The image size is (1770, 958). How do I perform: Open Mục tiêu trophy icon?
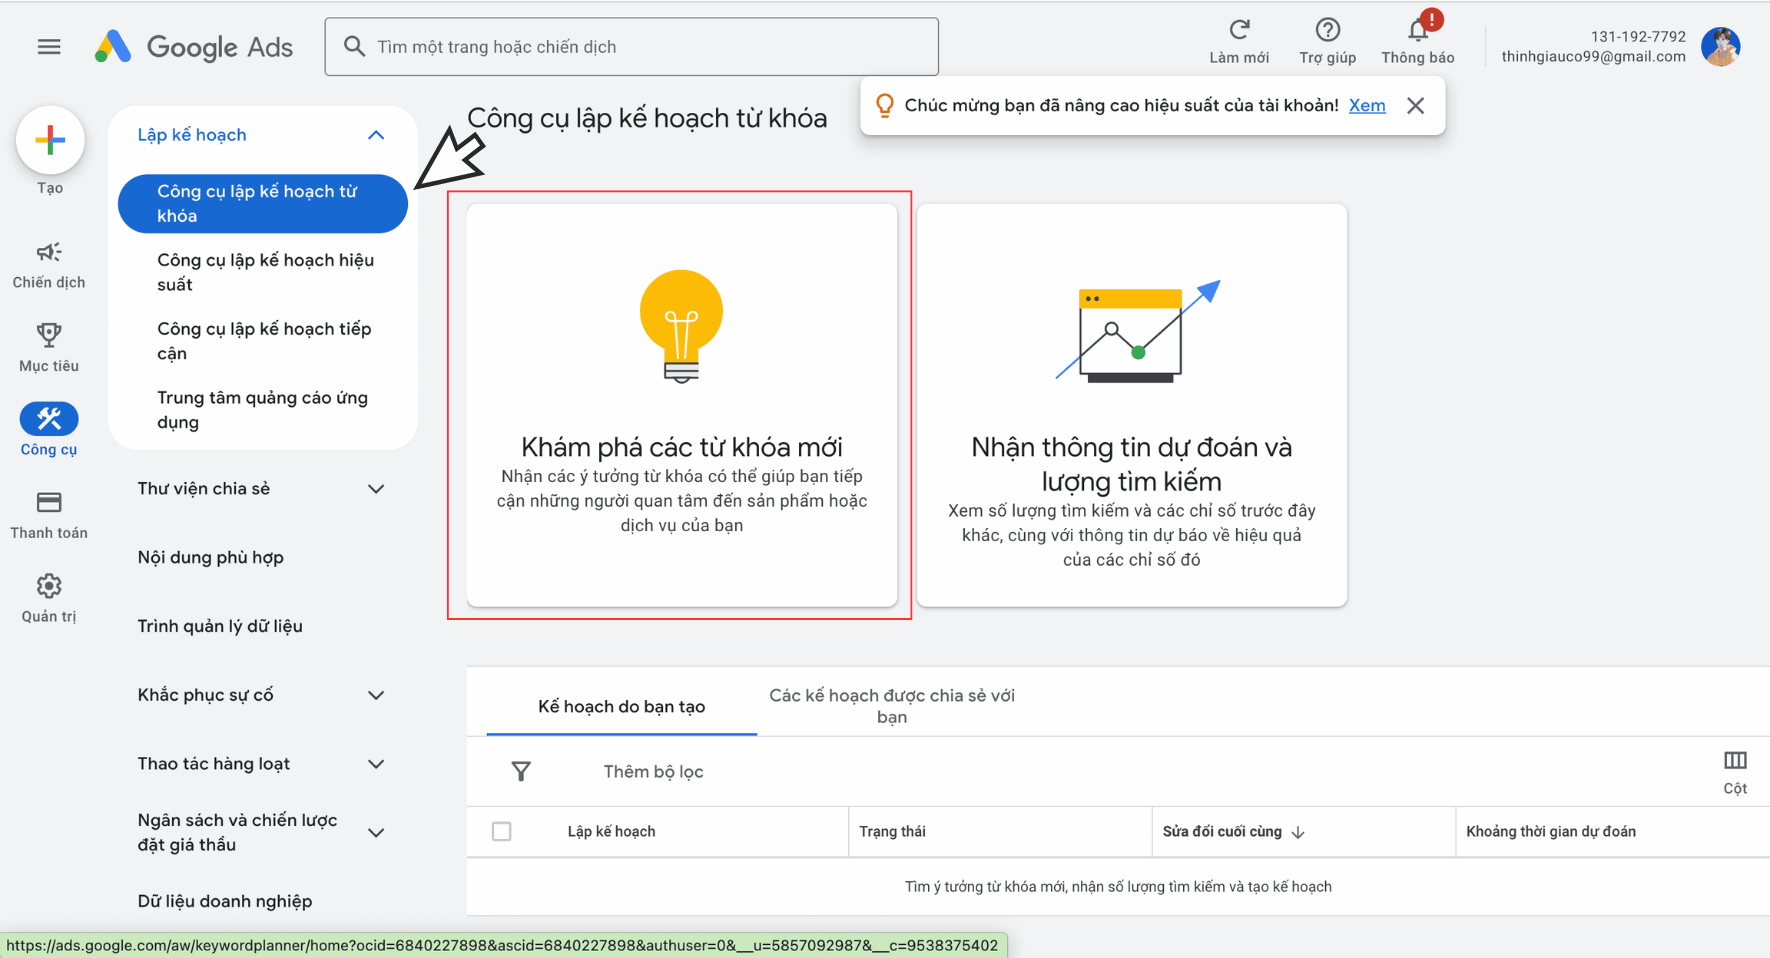tap(49, 334)
